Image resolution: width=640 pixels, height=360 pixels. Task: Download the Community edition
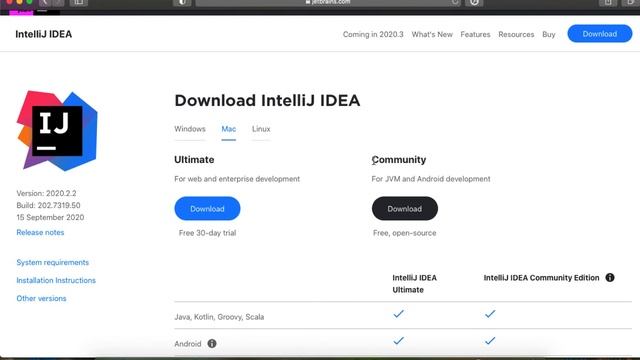(404, 209)
